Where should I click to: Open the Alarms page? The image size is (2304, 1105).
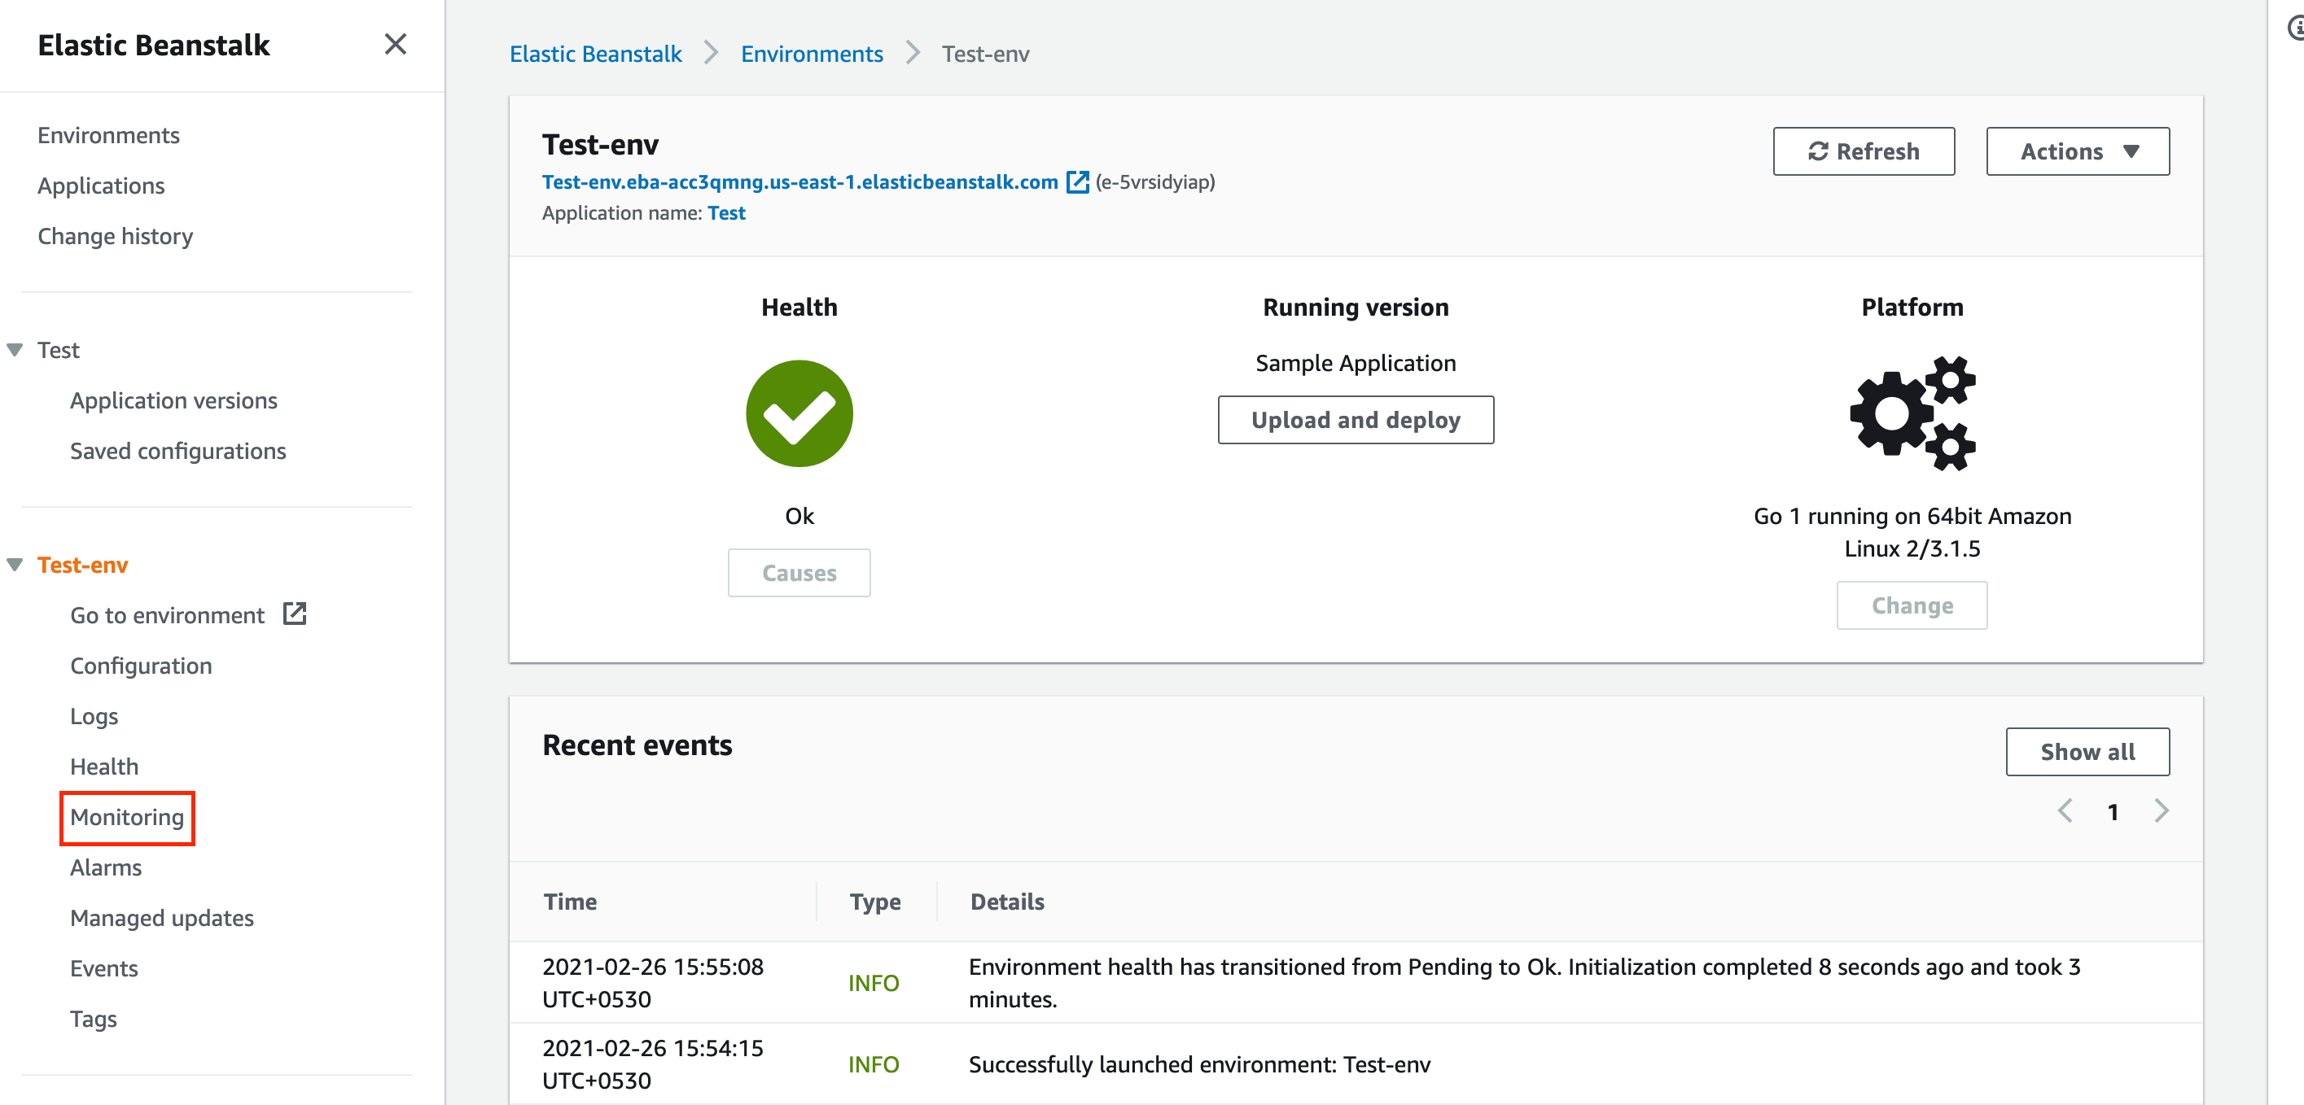pyautogui.click(x=106, y=868)
